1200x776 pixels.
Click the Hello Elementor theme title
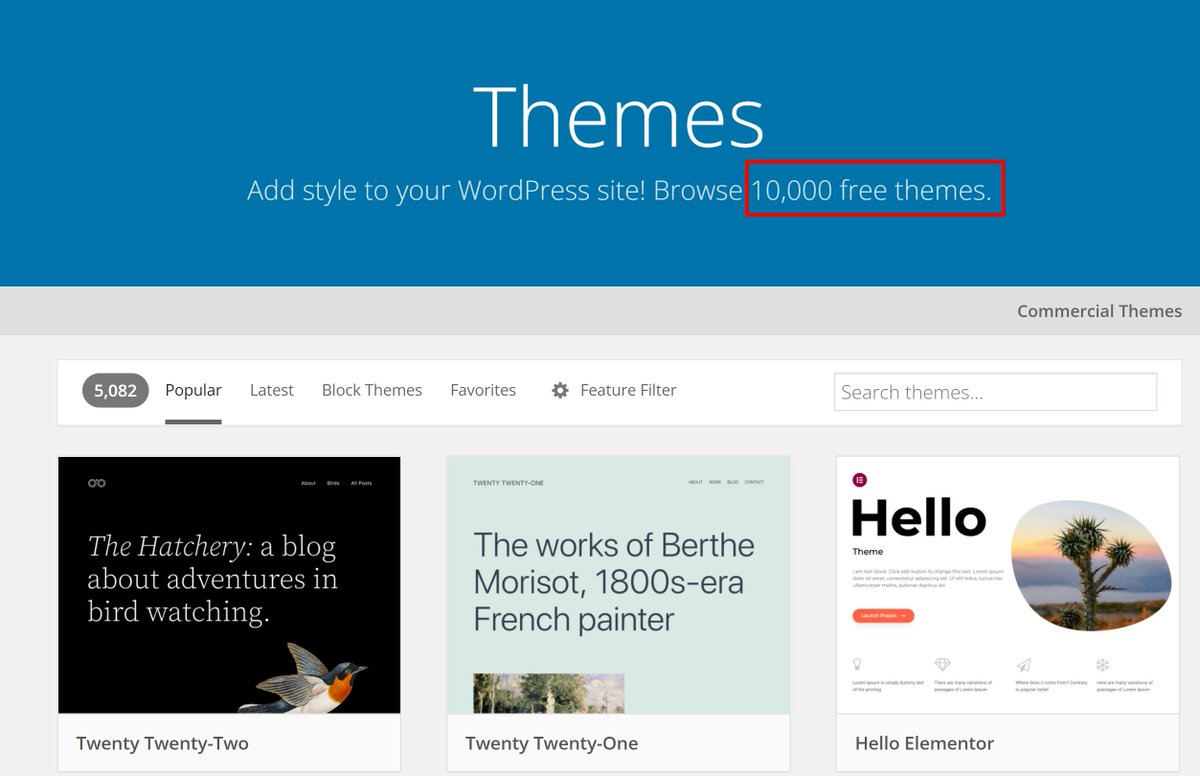click(x=924, y=743)
